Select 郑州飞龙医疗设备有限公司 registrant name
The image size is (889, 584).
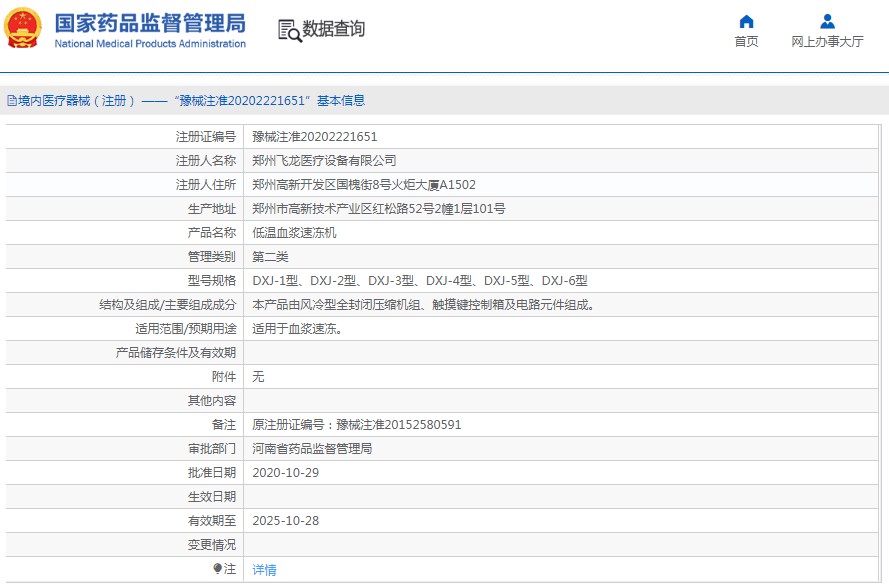tap(324, 160)
